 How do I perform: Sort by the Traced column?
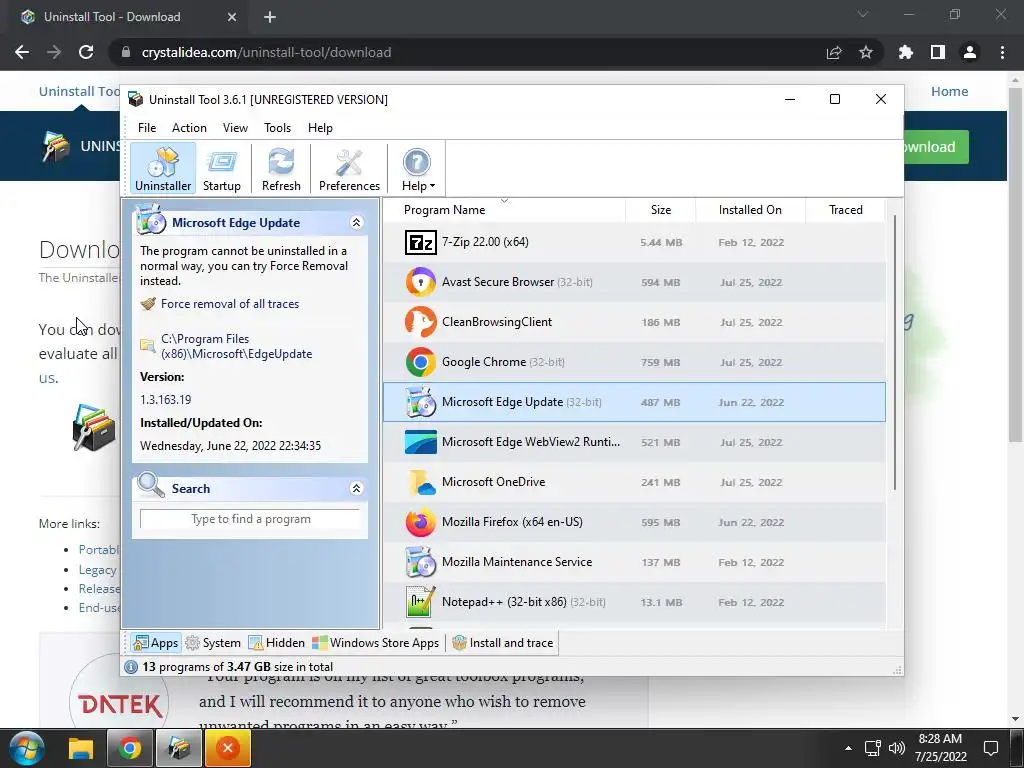point(845,210)
